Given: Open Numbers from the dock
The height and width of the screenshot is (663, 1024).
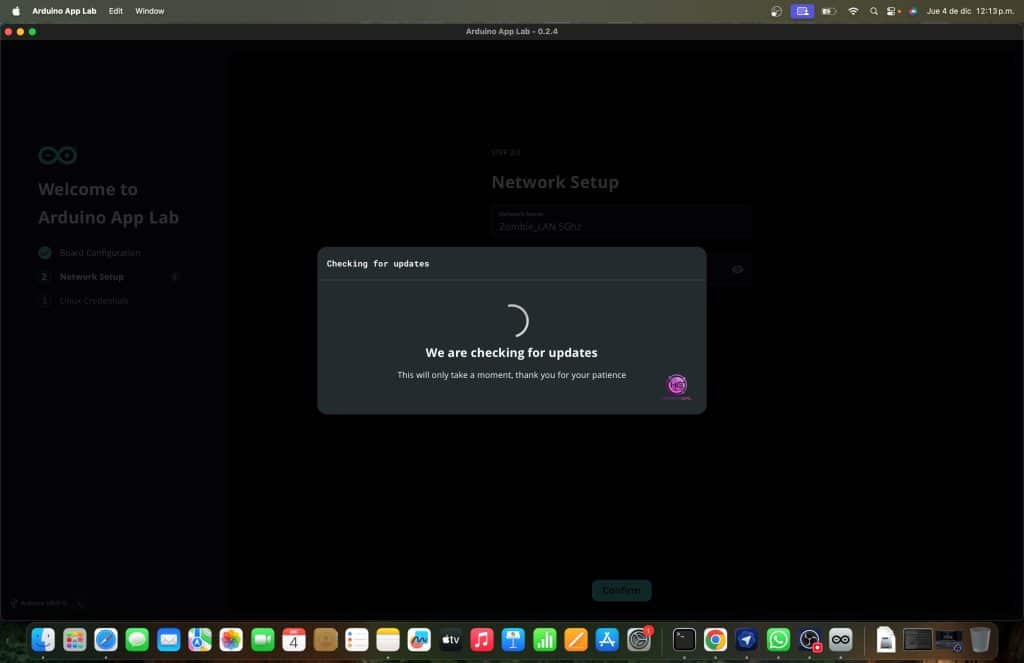Looking at the screenshot, I should coord(545,639).
